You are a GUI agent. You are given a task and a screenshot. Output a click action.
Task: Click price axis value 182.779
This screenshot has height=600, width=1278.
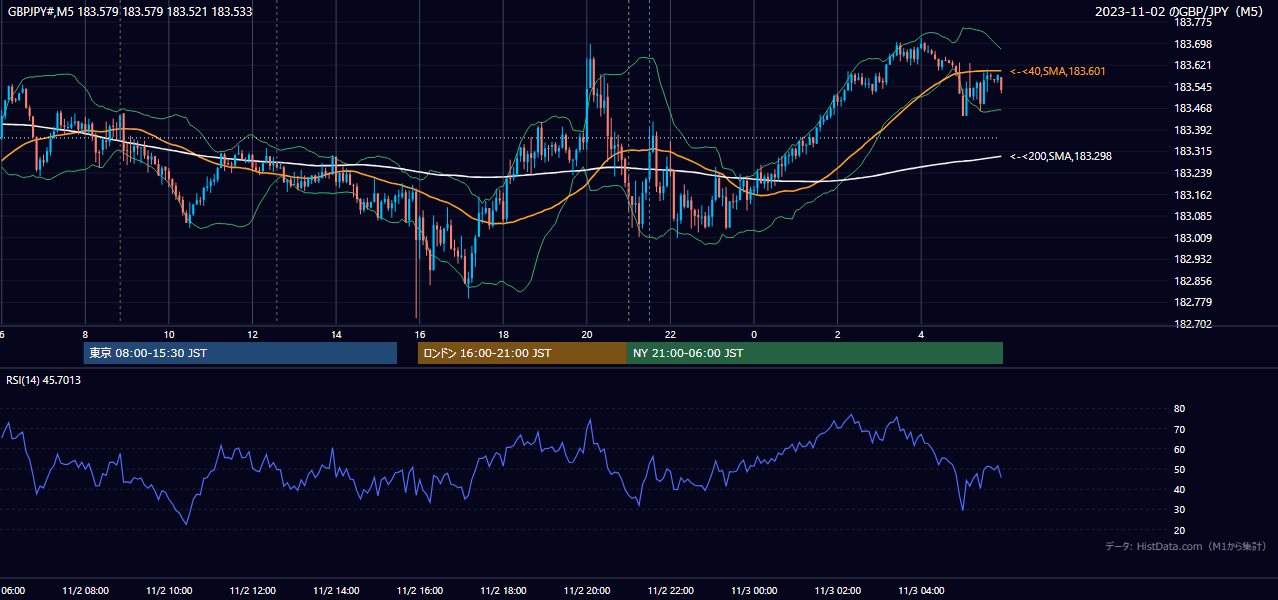(x=1193, y=302)
